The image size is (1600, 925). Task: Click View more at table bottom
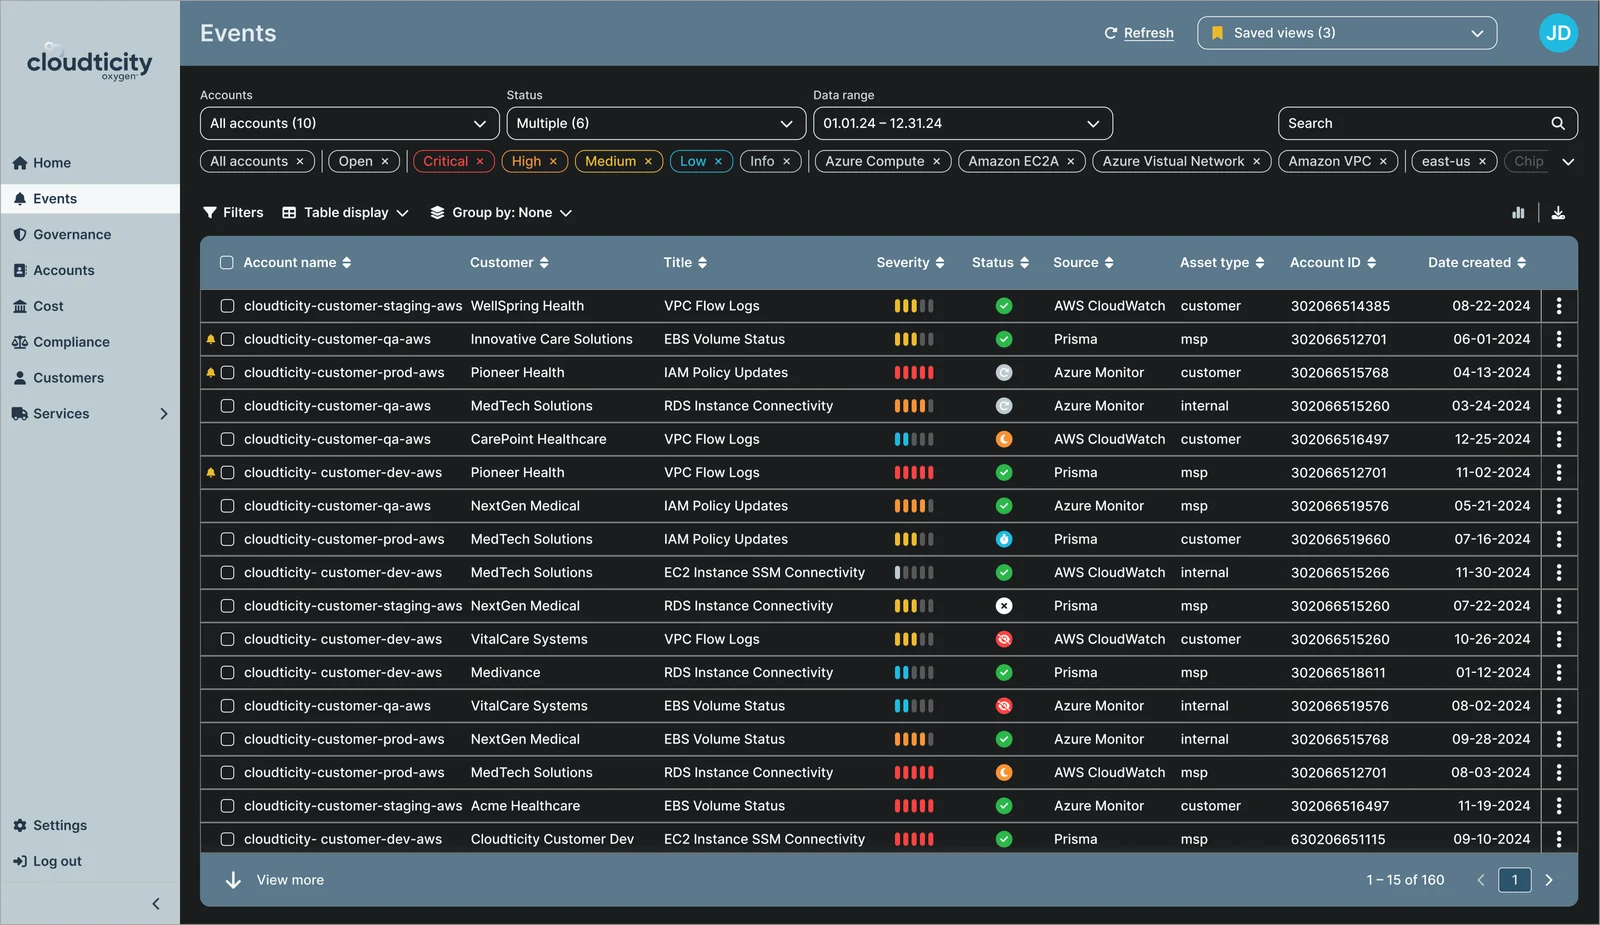275,880
